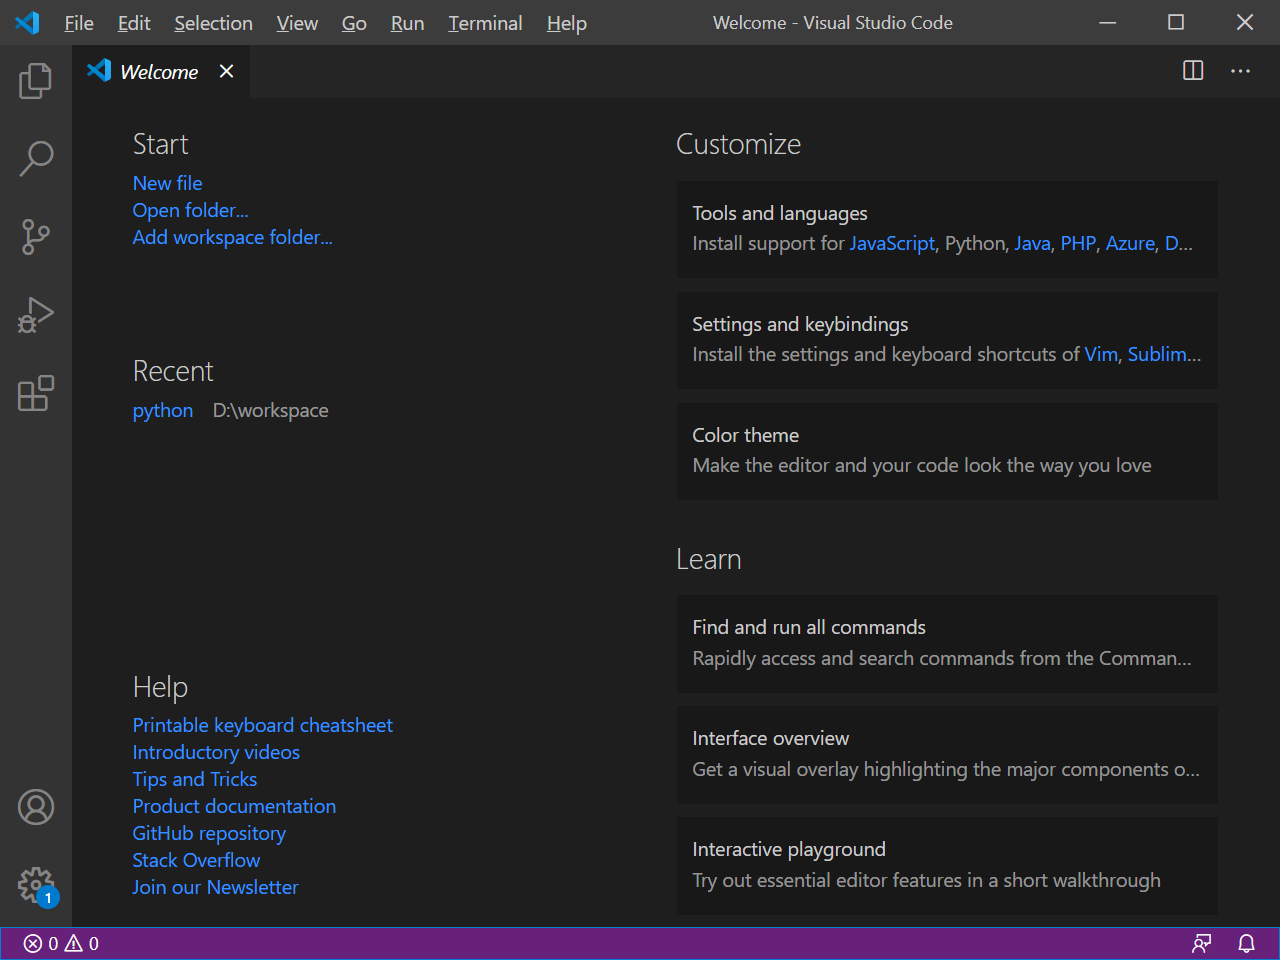Open the Manage gear icon
The height and width of the screenshot is (960, 1280).
click(36, 885)
